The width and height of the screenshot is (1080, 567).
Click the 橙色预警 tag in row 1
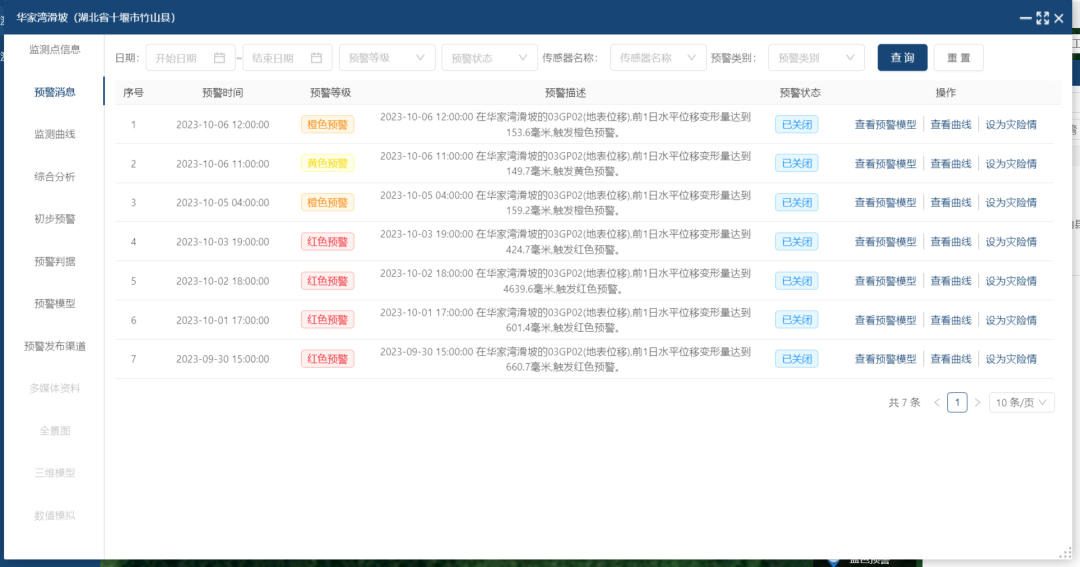coord(328,125)
